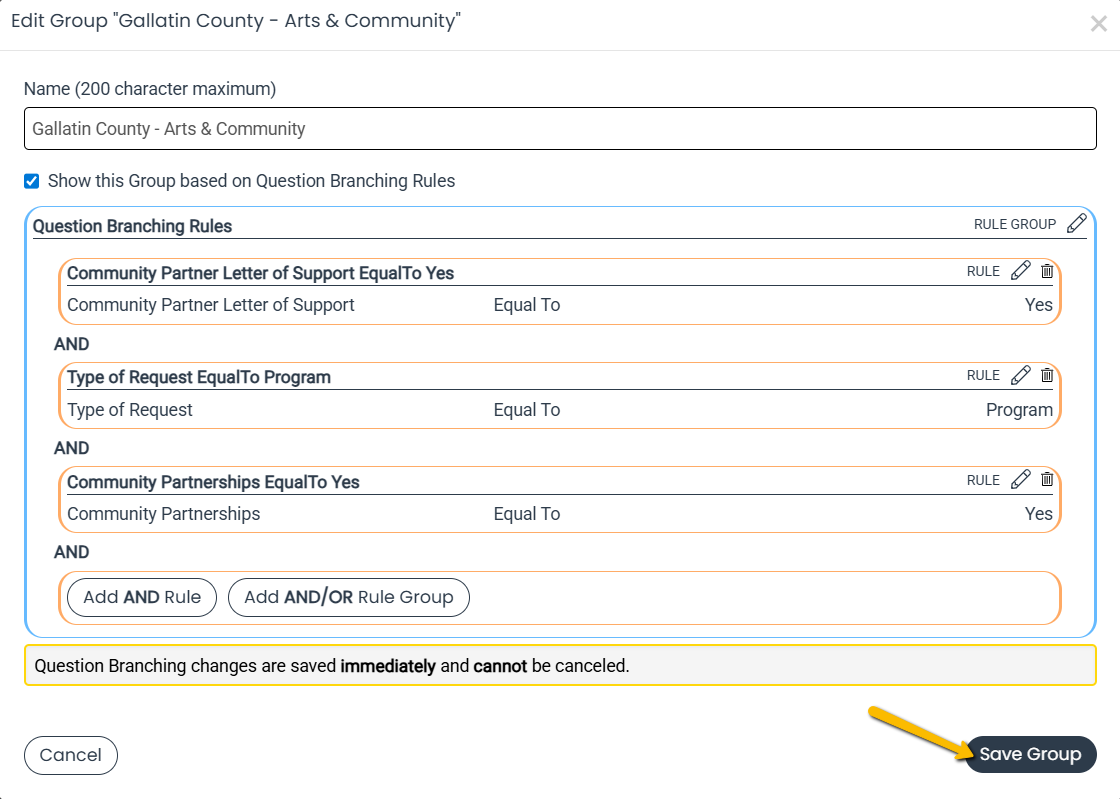Click 'Yes' value in Community Partnerships rule
The width and height of the screenshot is (1120, 799).
[x=1039, y=514]
